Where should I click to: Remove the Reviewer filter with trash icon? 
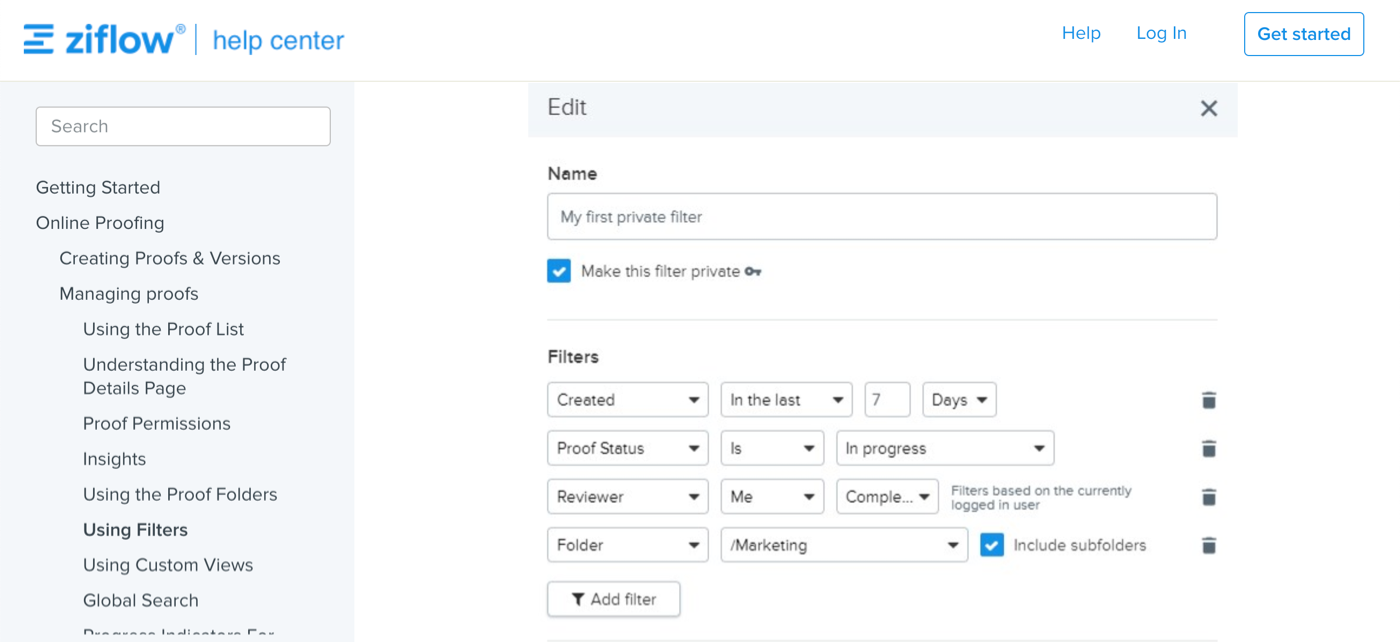[x=1208, y=497]
